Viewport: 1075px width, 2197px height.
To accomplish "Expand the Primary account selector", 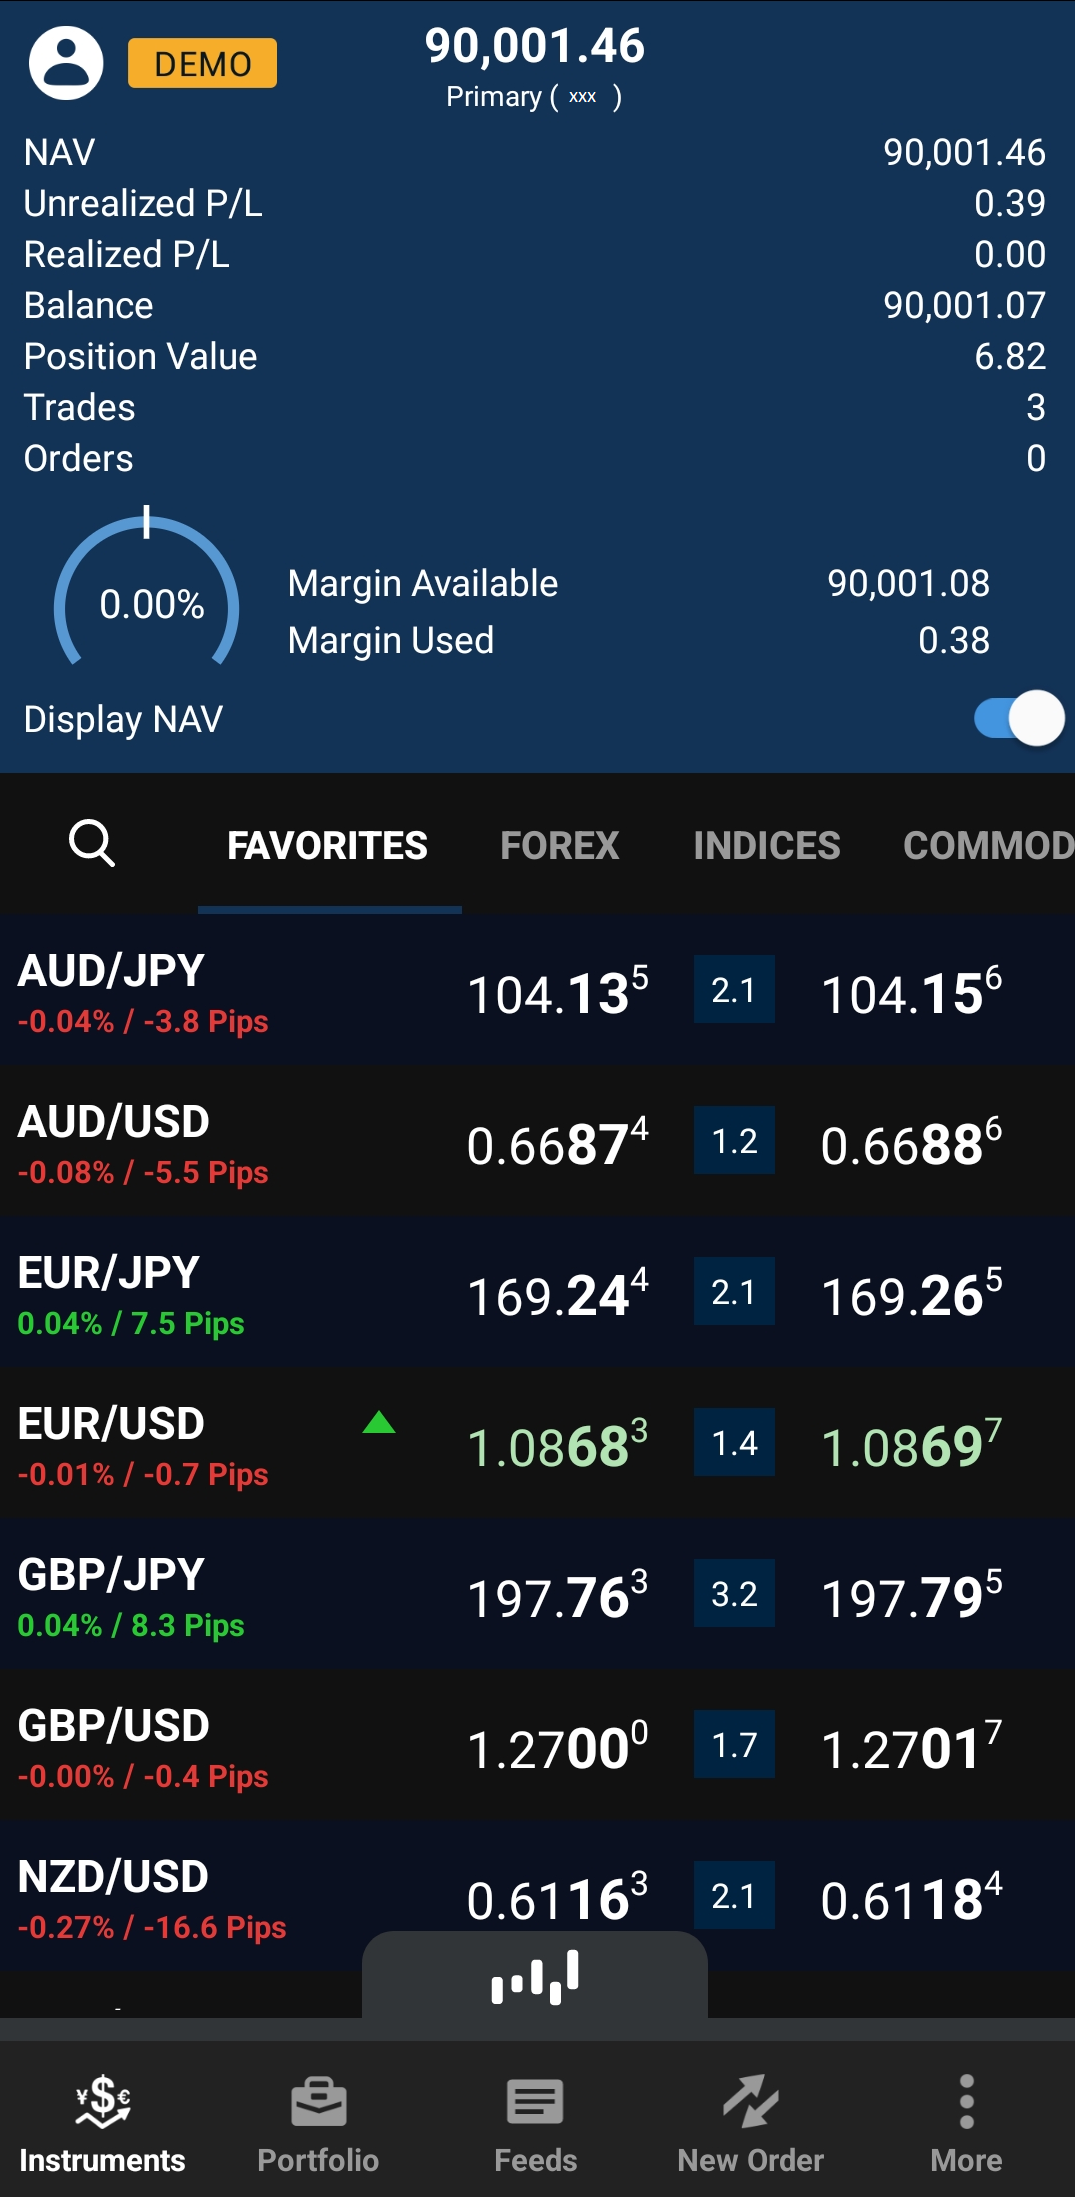I will (534, 97).
